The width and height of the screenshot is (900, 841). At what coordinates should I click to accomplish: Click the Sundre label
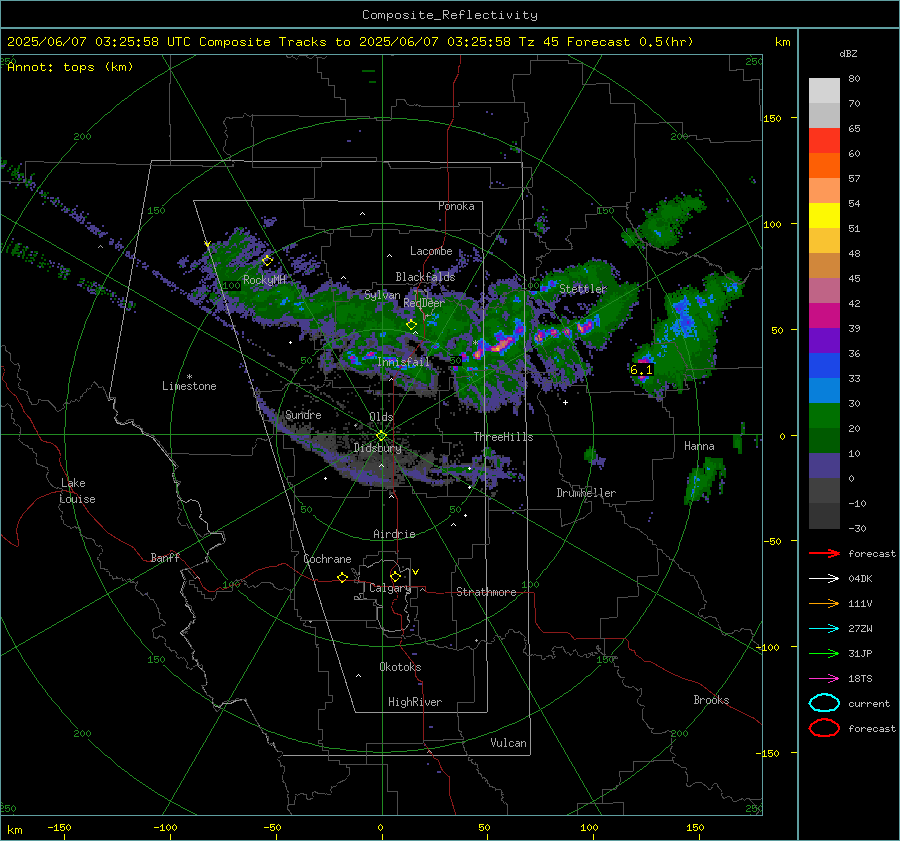pos(303,415)
